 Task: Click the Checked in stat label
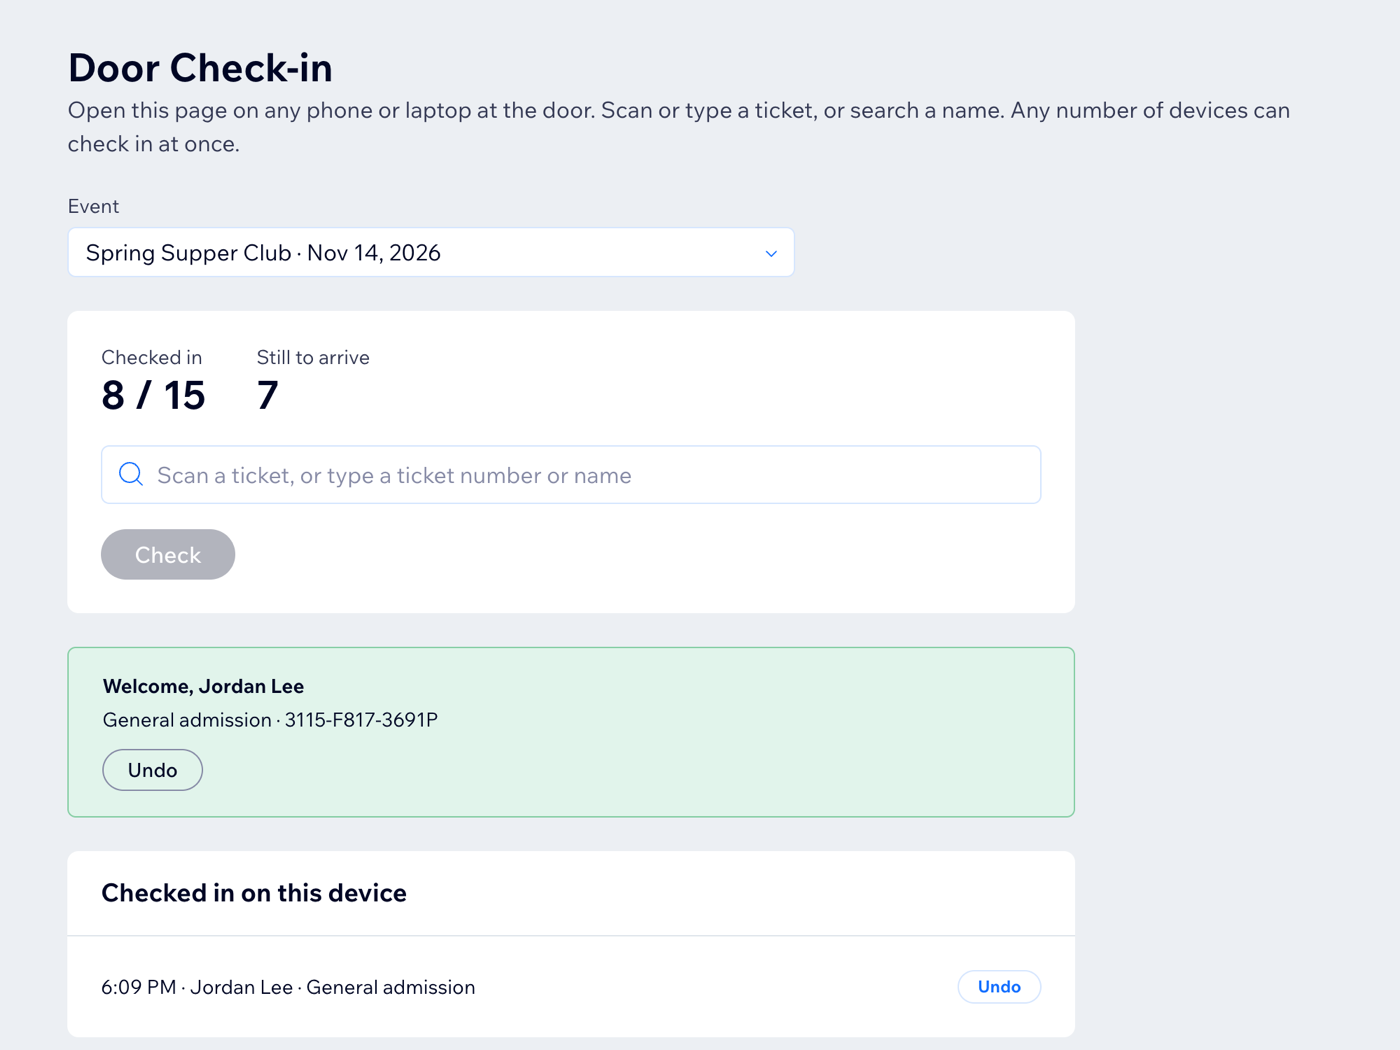(152, 357)
